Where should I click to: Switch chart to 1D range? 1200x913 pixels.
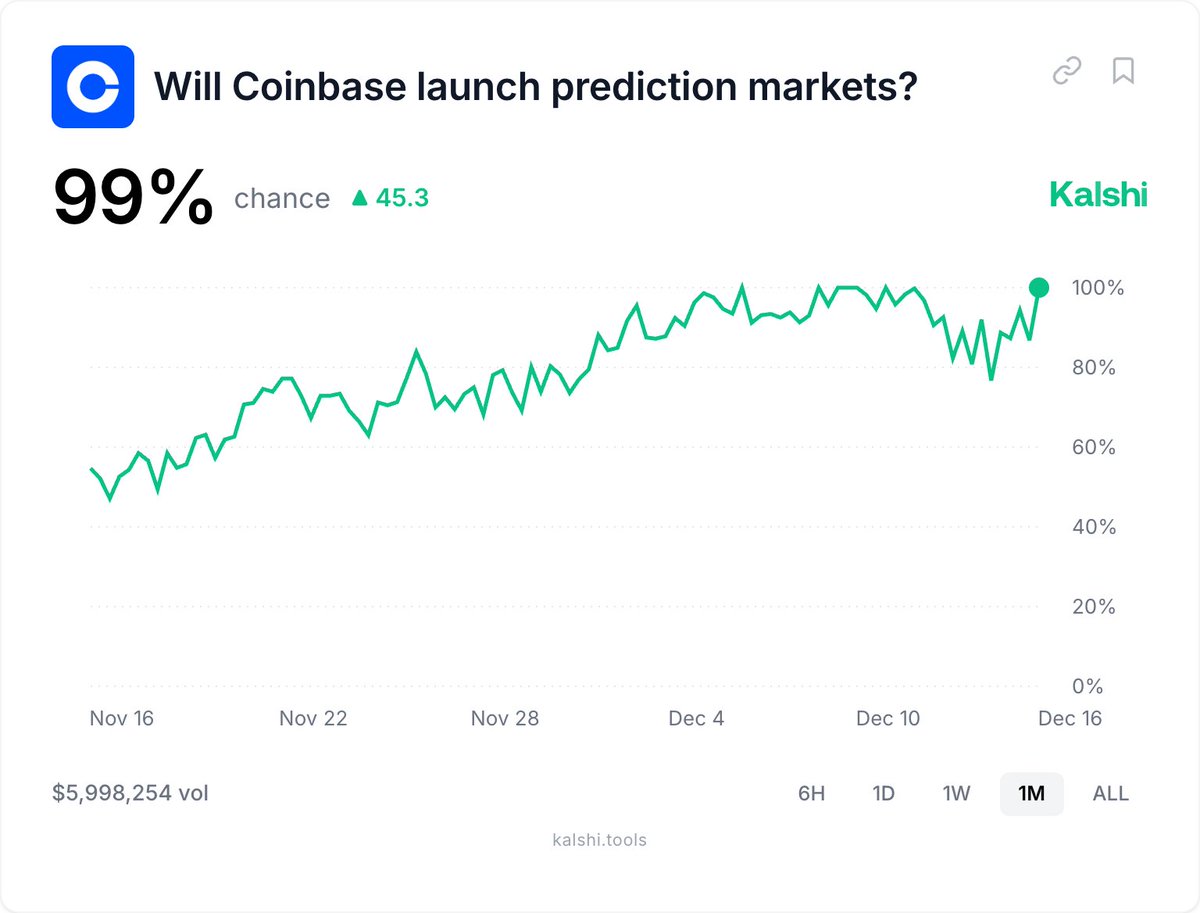tap(884, 794)
